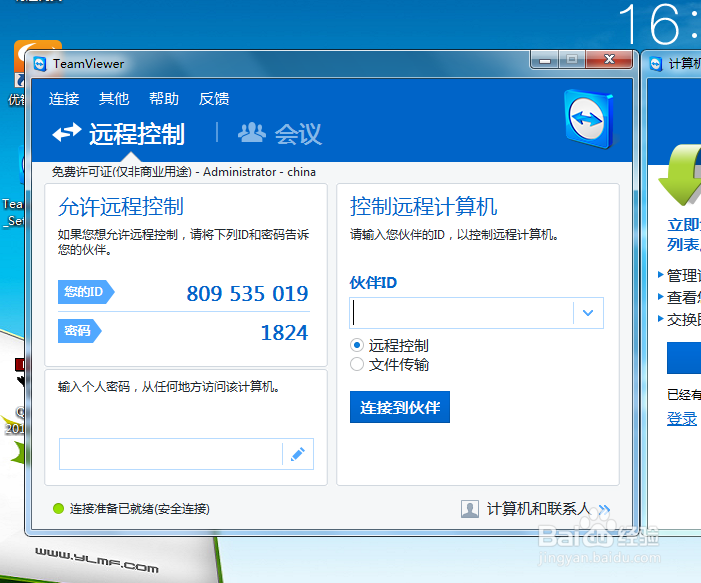Click the blue button in the side window
Image resolution: width=701 pixels, height=583 pixels.
(x=684, y=358)
